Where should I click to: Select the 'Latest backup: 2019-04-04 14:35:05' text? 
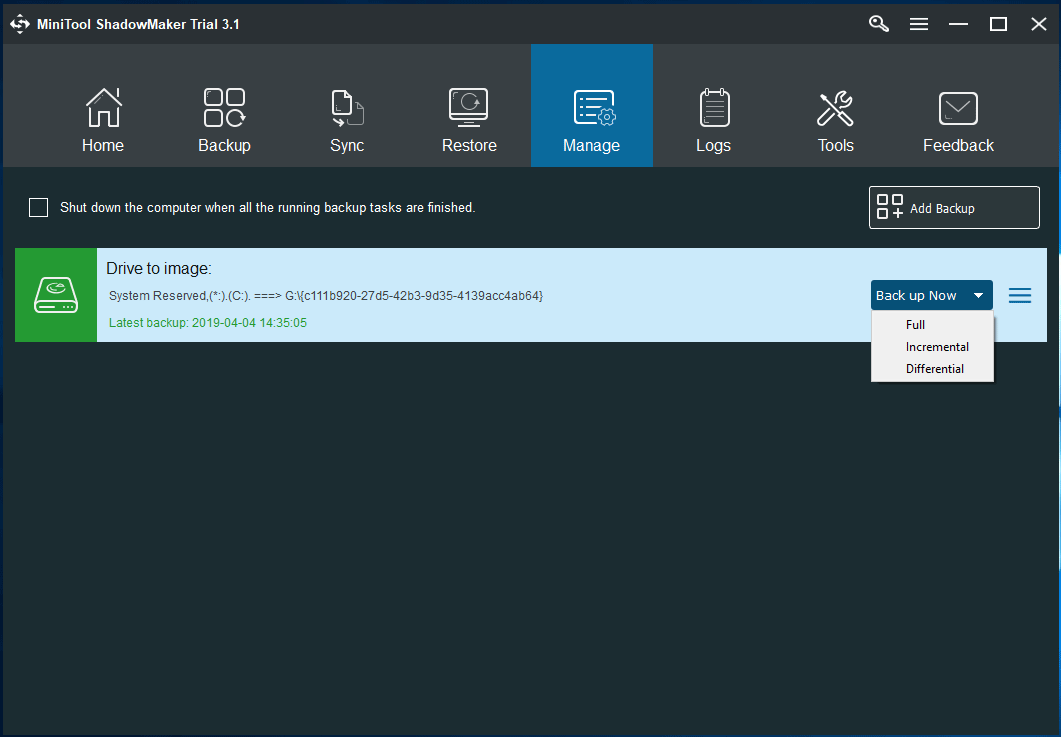(208, 323)
